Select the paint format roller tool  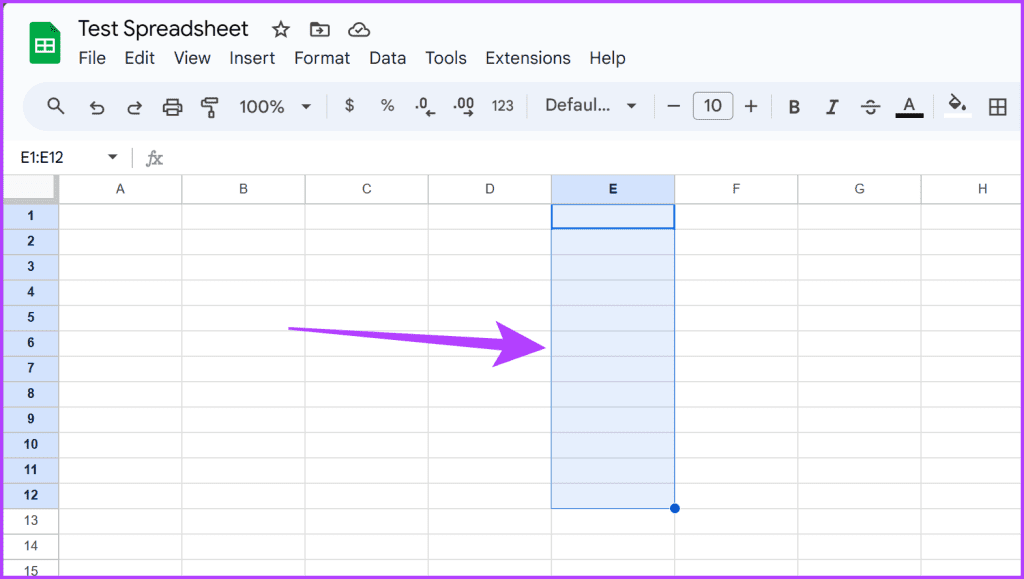point(210,107)
